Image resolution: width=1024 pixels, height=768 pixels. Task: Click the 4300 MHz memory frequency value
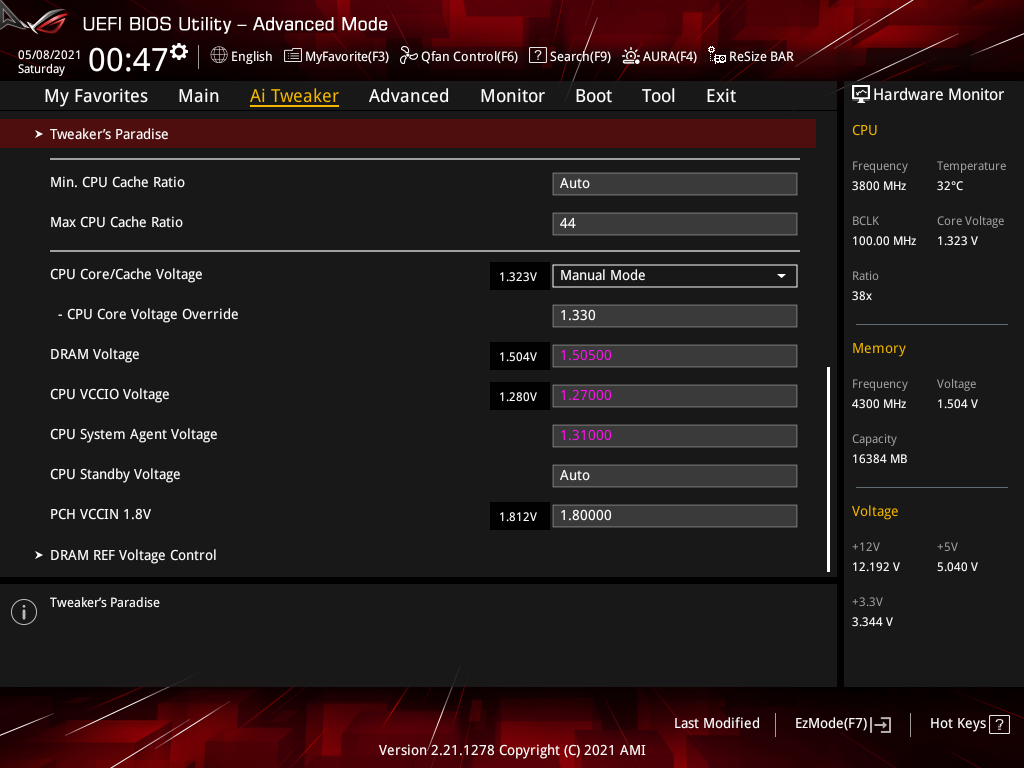click(x=879, y=404)
